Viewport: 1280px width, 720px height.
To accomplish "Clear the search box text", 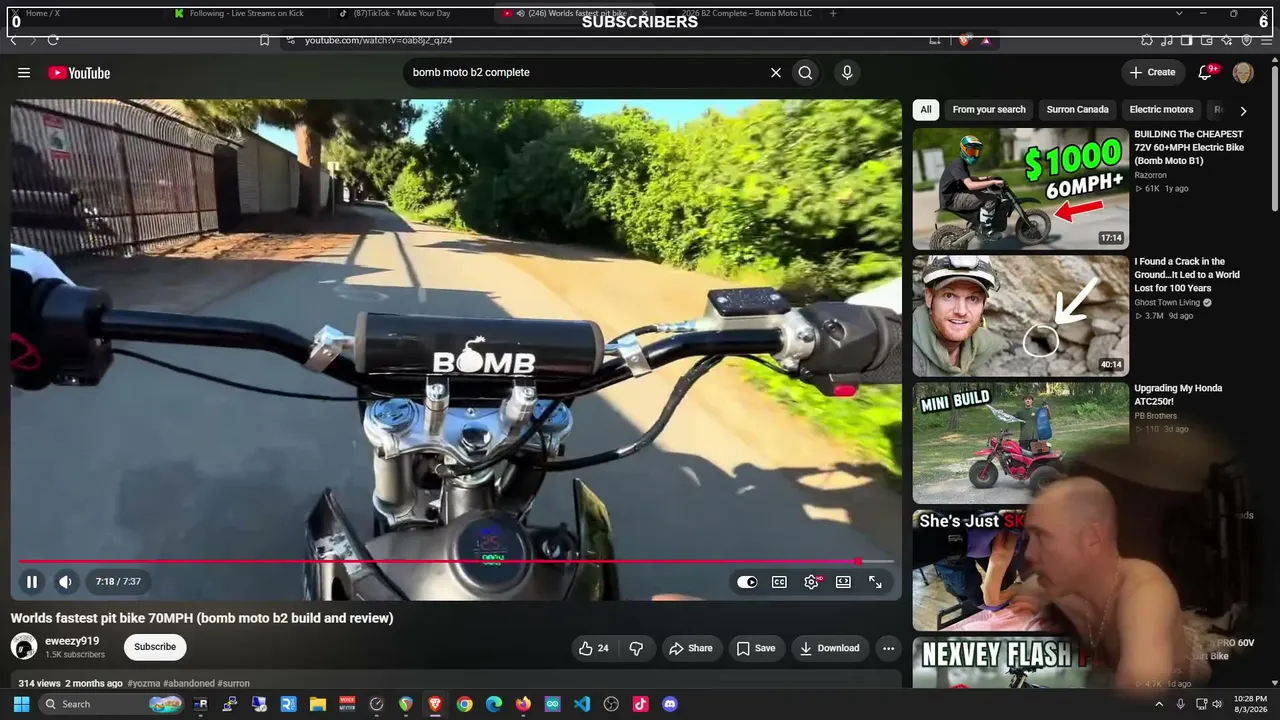I will click(775, 72).
